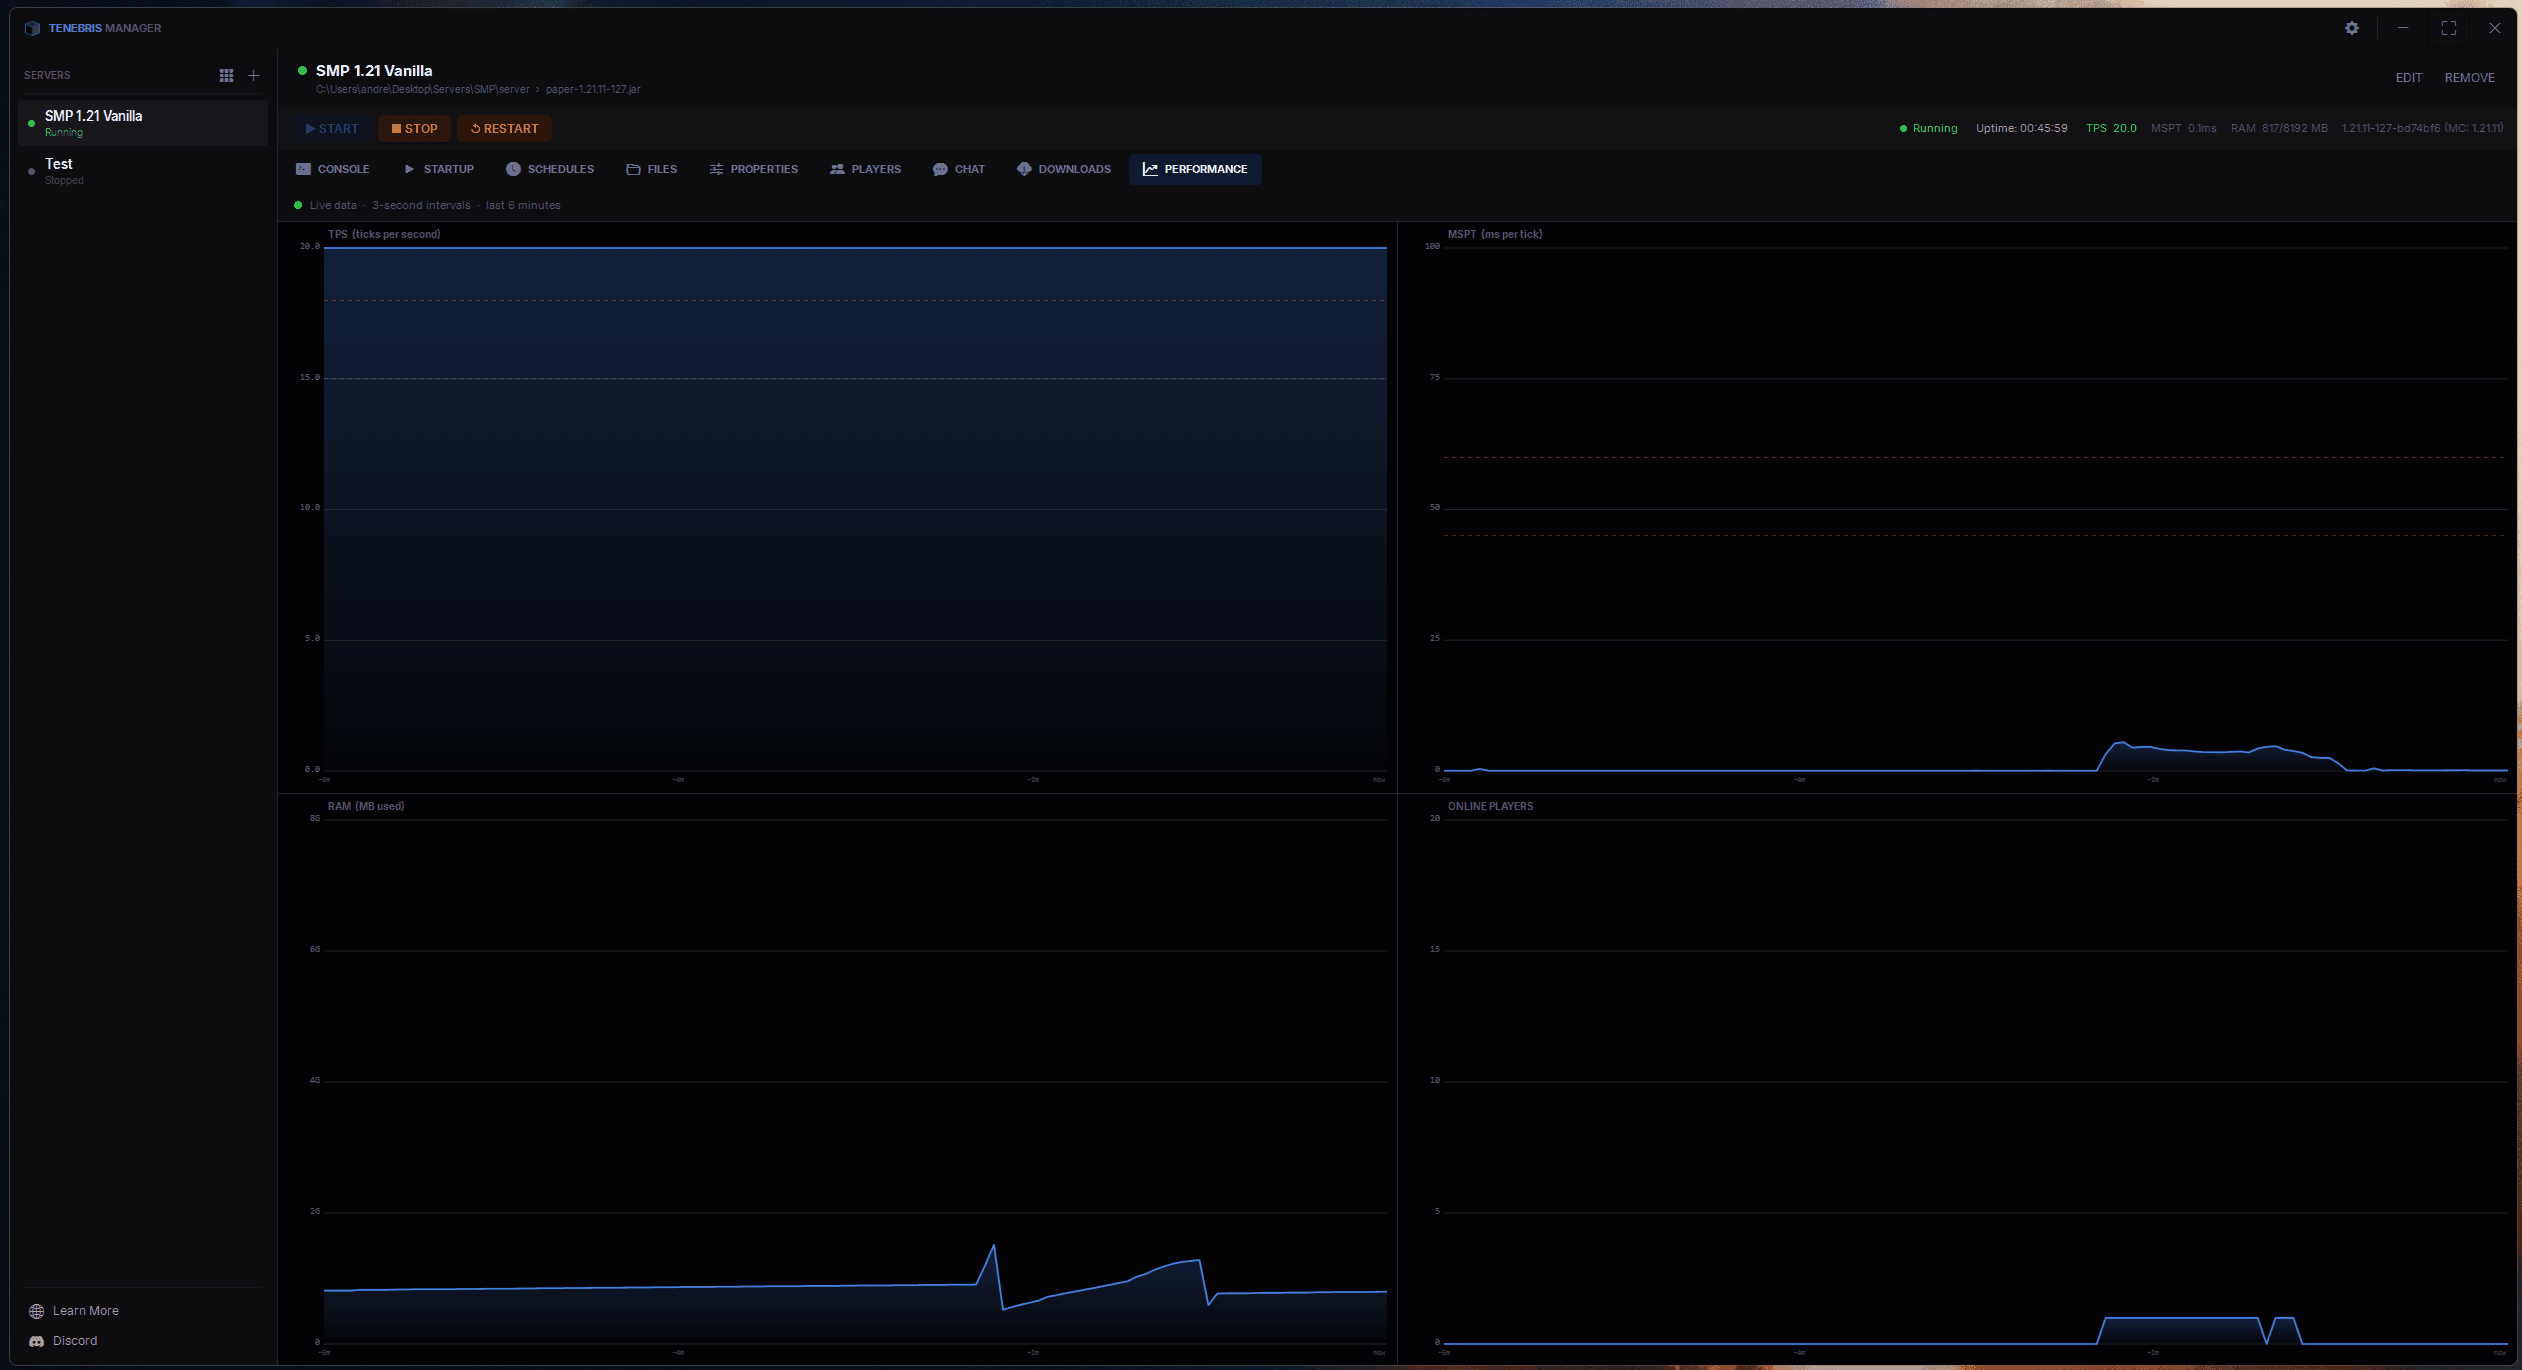Click the green Running status in header
The height and width of the screenshot is (1370, 2522).
(1928, 128)
